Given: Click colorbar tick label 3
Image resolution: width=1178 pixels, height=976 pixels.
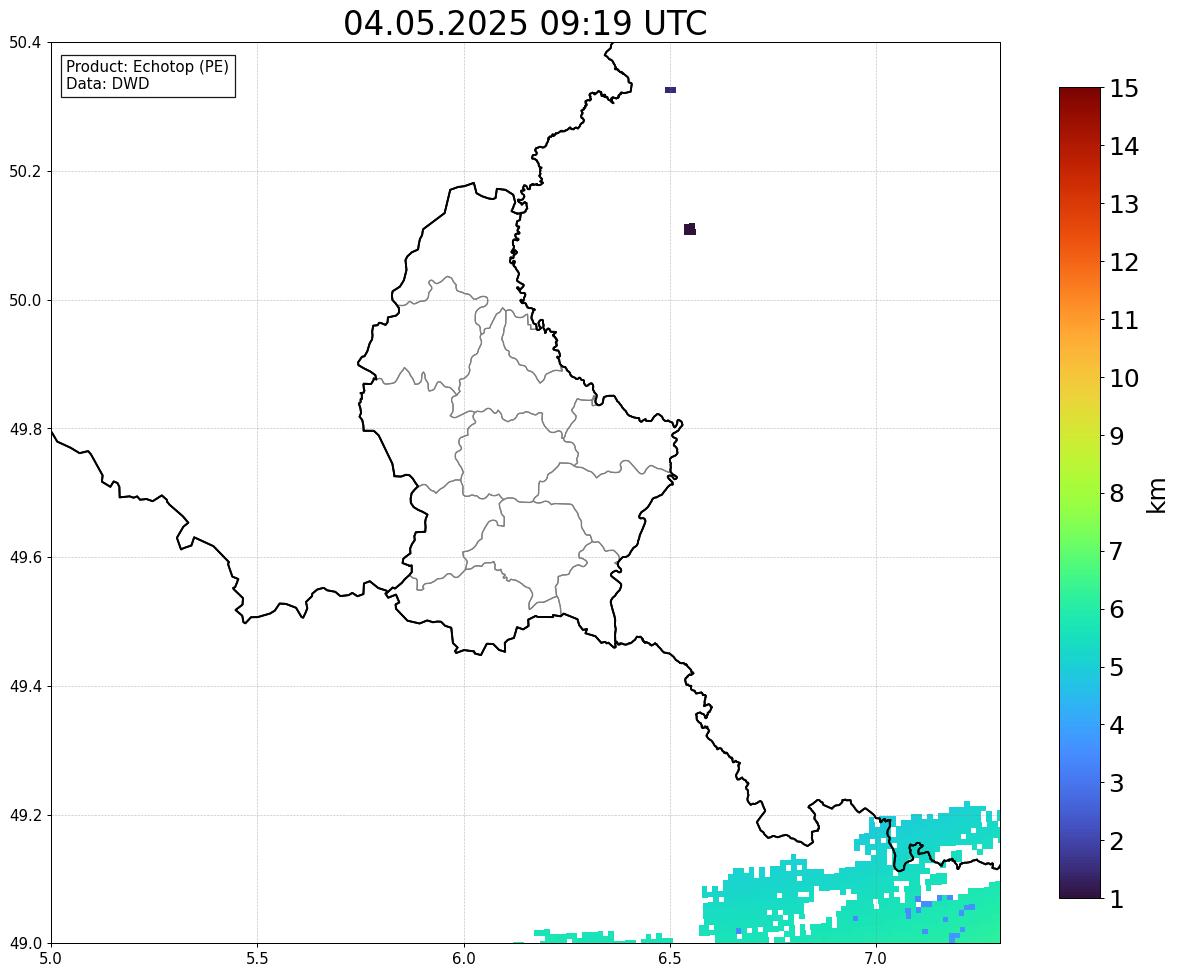Looking at the screenshot, I should 1117,783.
